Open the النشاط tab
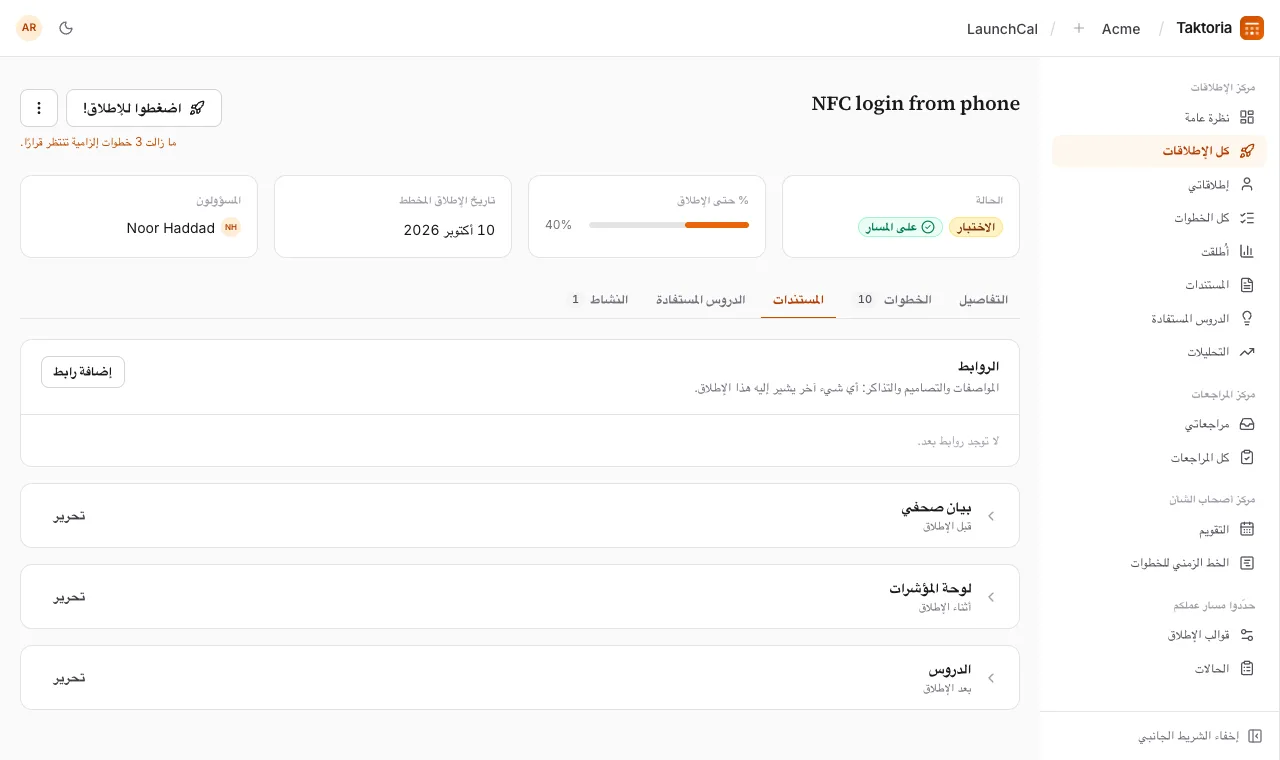This screenshot has width=1280, height=760. coord(598,300)
